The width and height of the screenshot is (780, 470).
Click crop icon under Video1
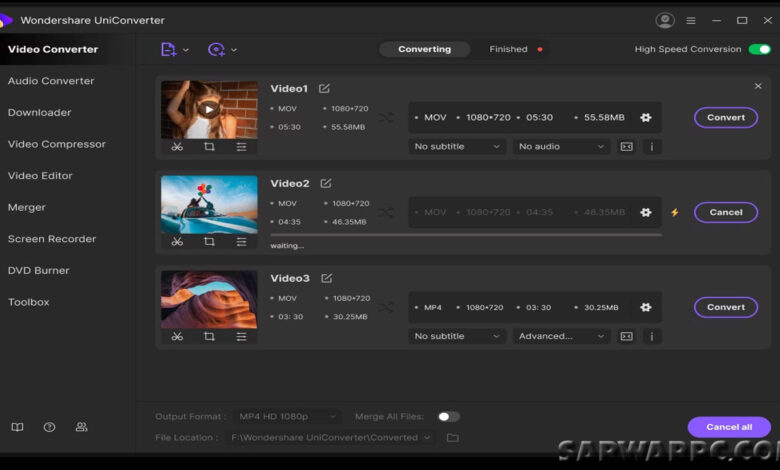pos(209,147)
